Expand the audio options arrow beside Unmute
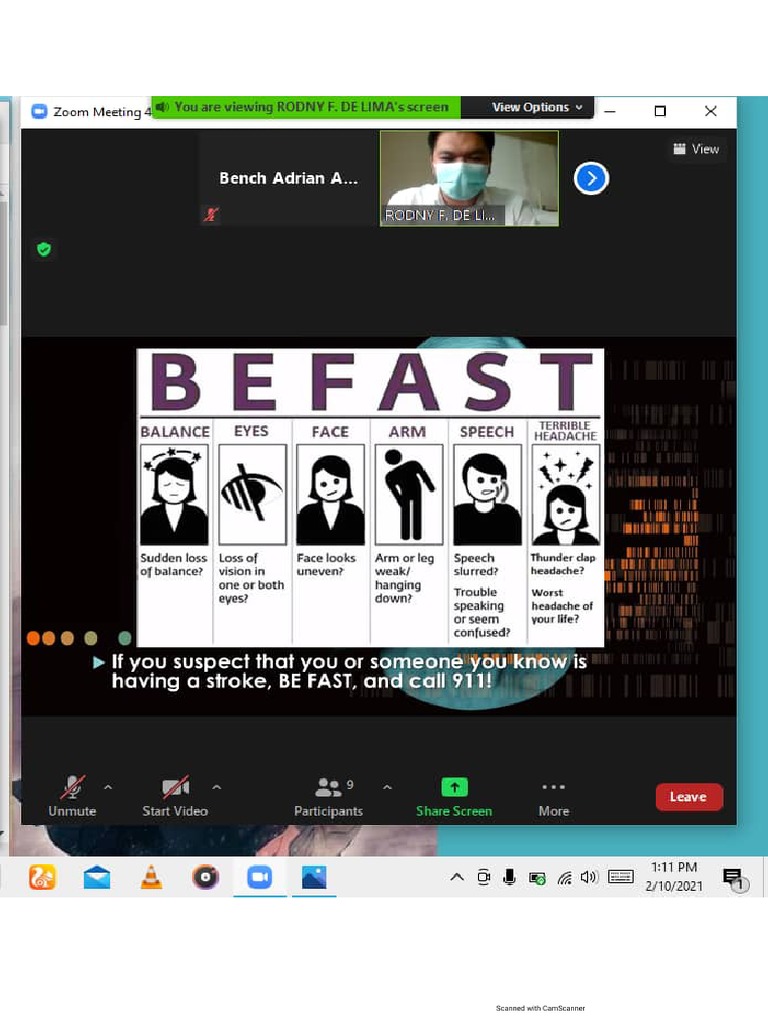Screen dimensions: 768x1024 (108, 788)
